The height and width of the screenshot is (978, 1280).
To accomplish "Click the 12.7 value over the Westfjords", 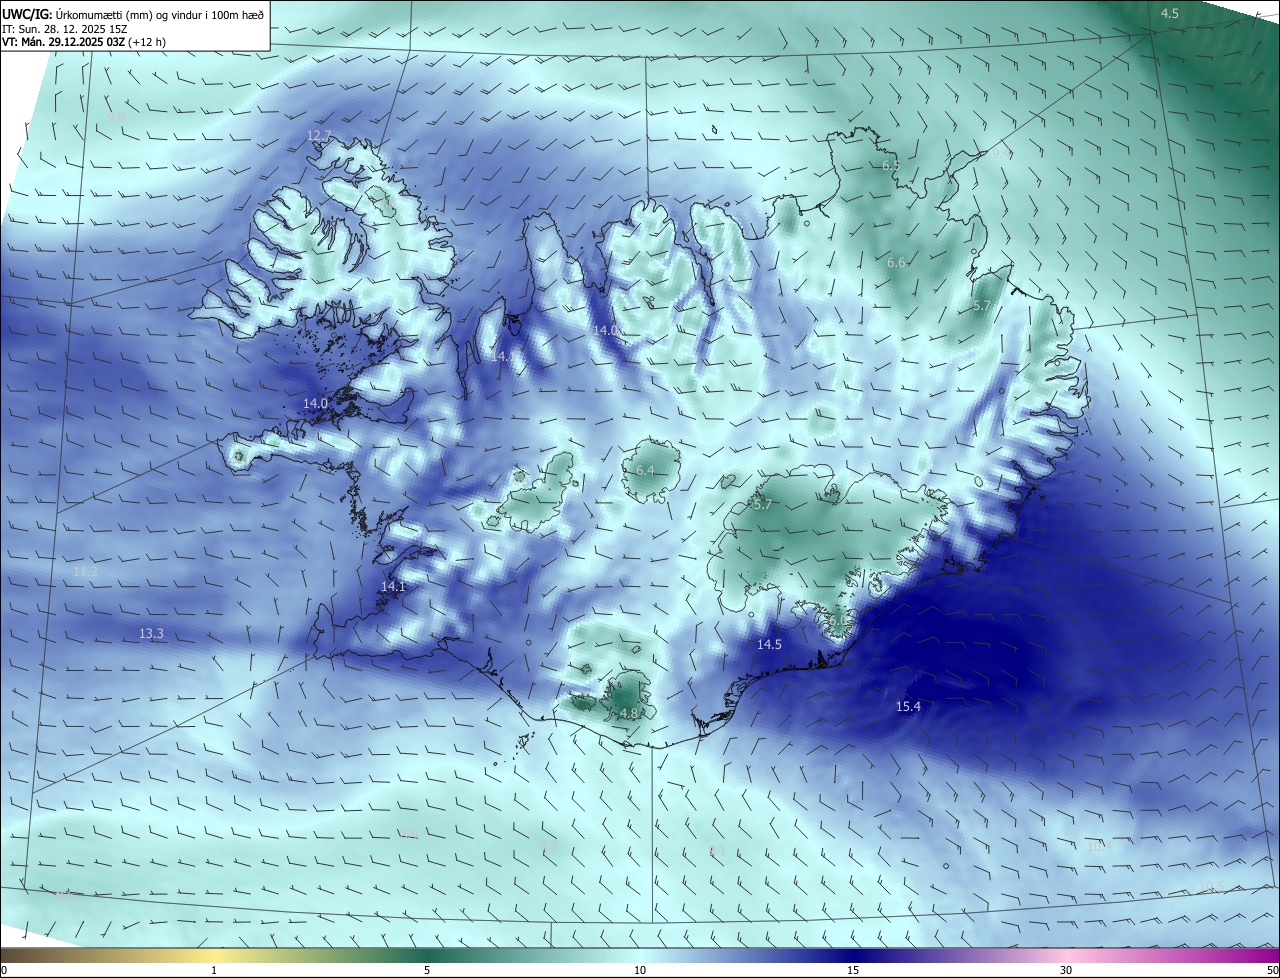I will pyautogui.click(x=319, y=135).
